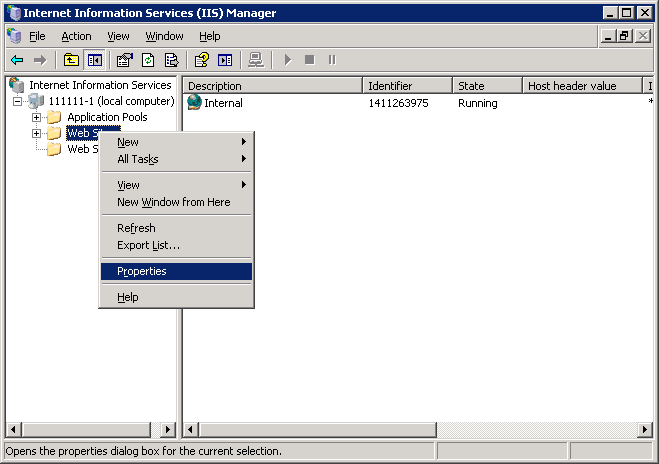Choose New Window from Here

click(177, 202)
